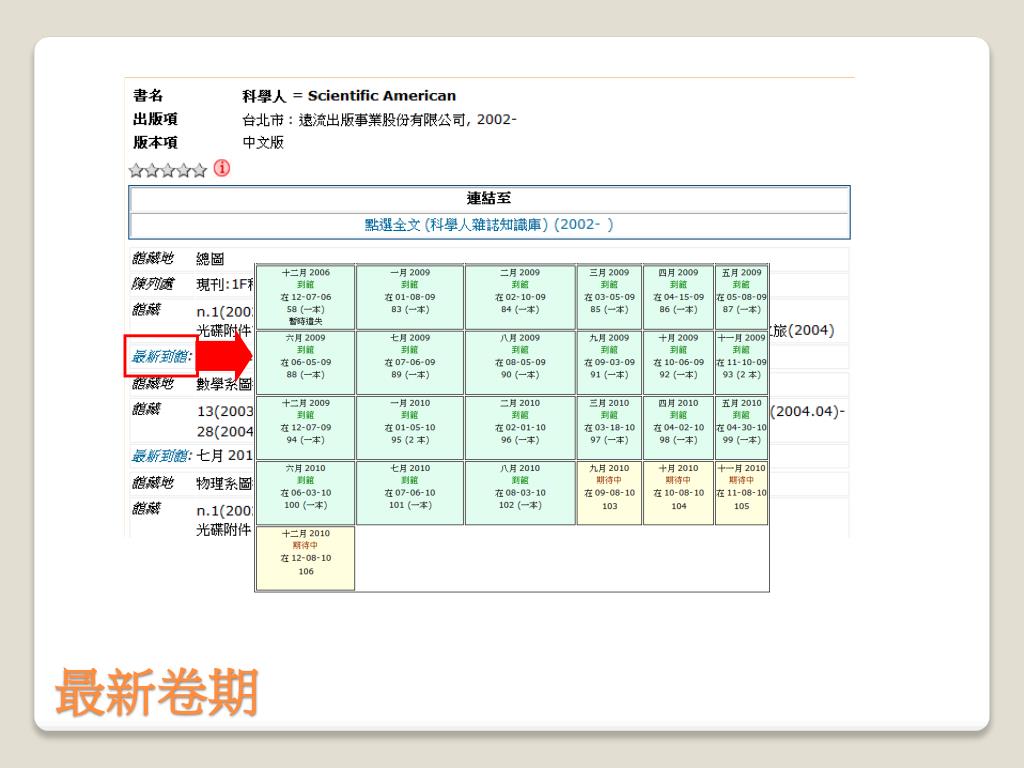Select the 五月 2010 issue cell
1024x768 pixels.
741,427
